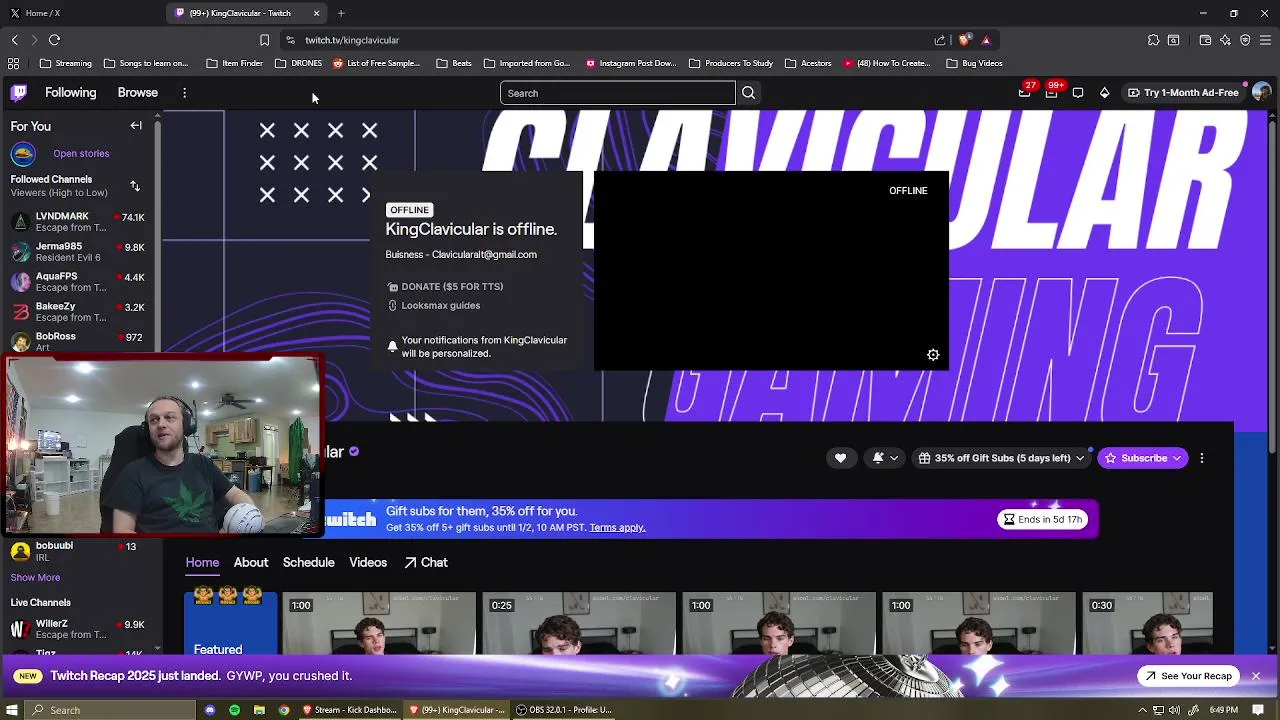Click Try 1-Month Ad-Free button
Viewport: 1280px width, 720px height.
point(1183,92)
